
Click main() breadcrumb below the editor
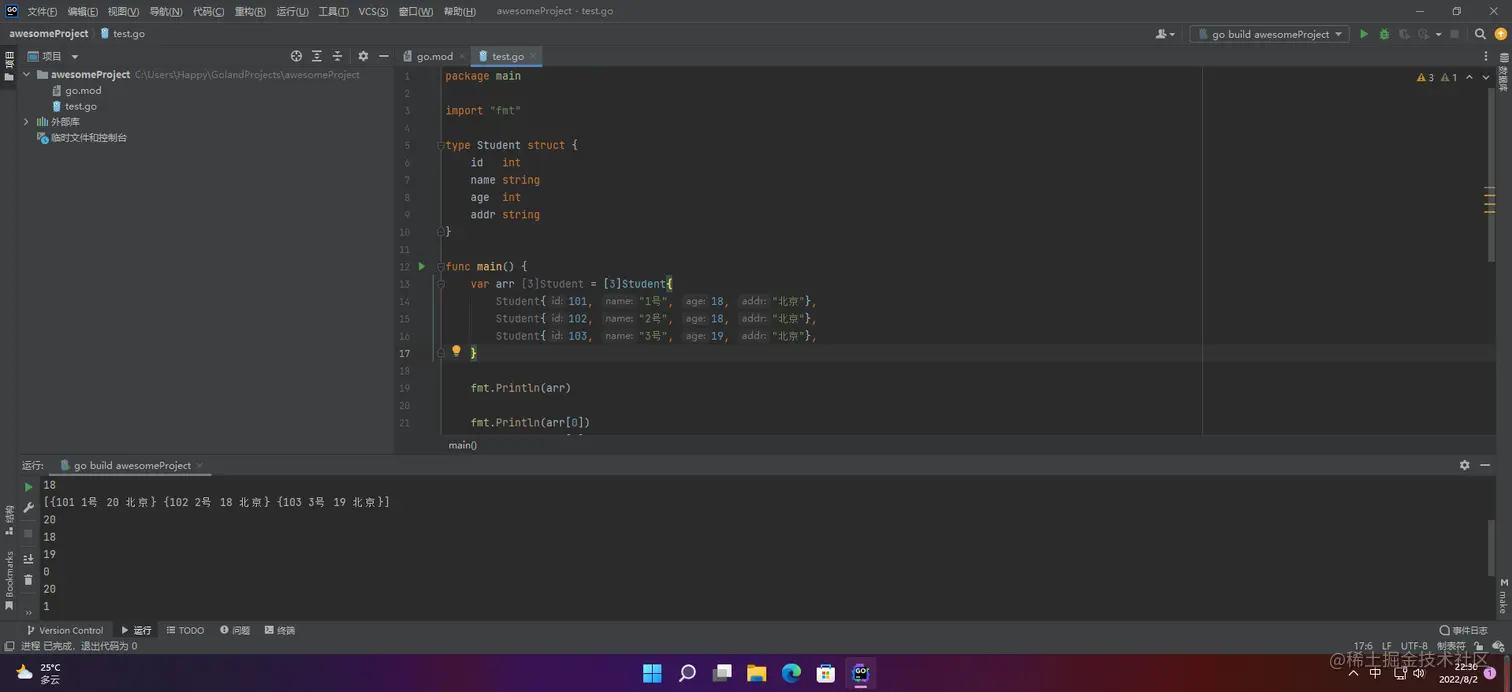pyautogui.click(x=462, y=445)
